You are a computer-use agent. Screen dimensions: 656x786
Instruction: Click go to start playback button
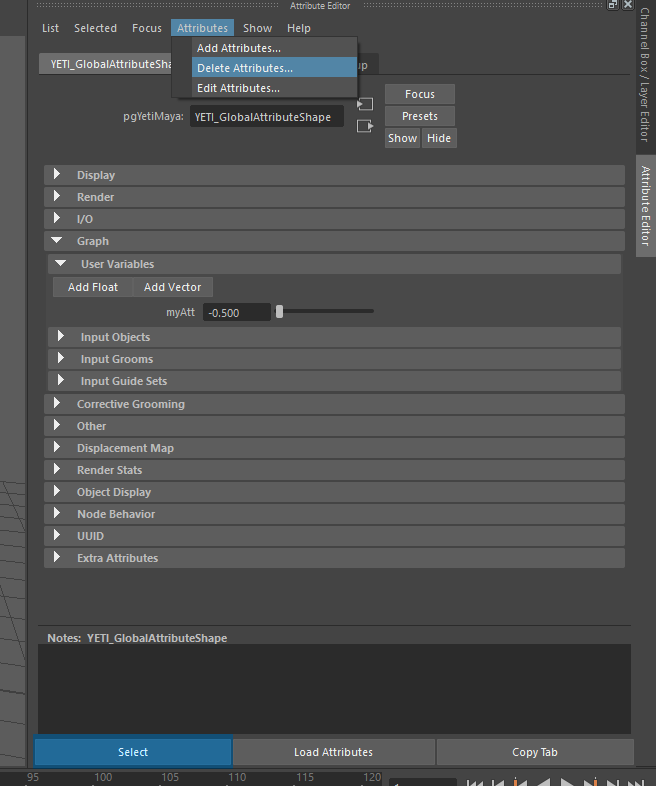click(x=476, y=783)
